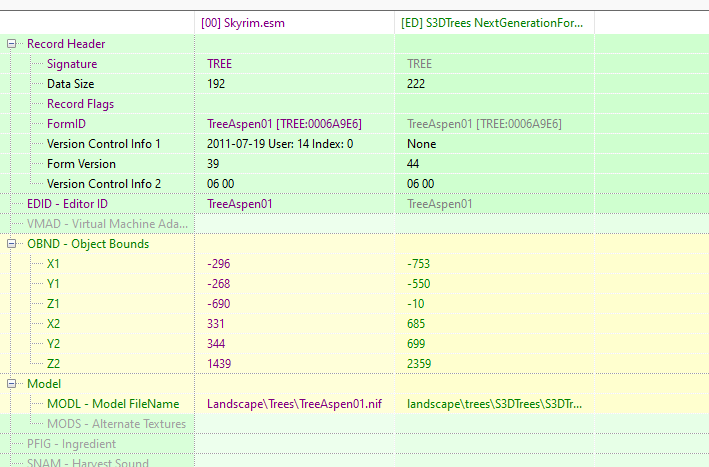Collapse the Model node
709x467 pixels.
pyautogui.click(x=12, y=384)
